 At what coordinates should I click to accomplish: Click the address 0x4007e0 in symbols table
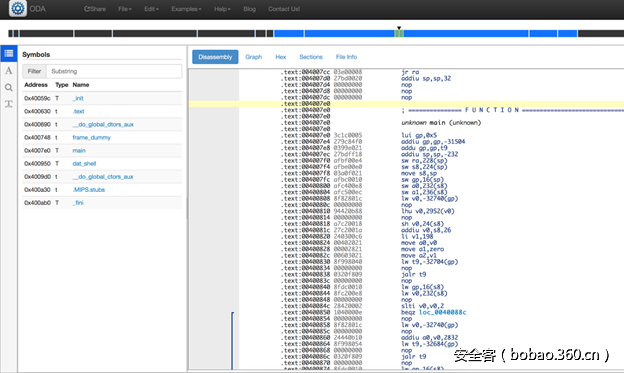[x=37, y=150]
